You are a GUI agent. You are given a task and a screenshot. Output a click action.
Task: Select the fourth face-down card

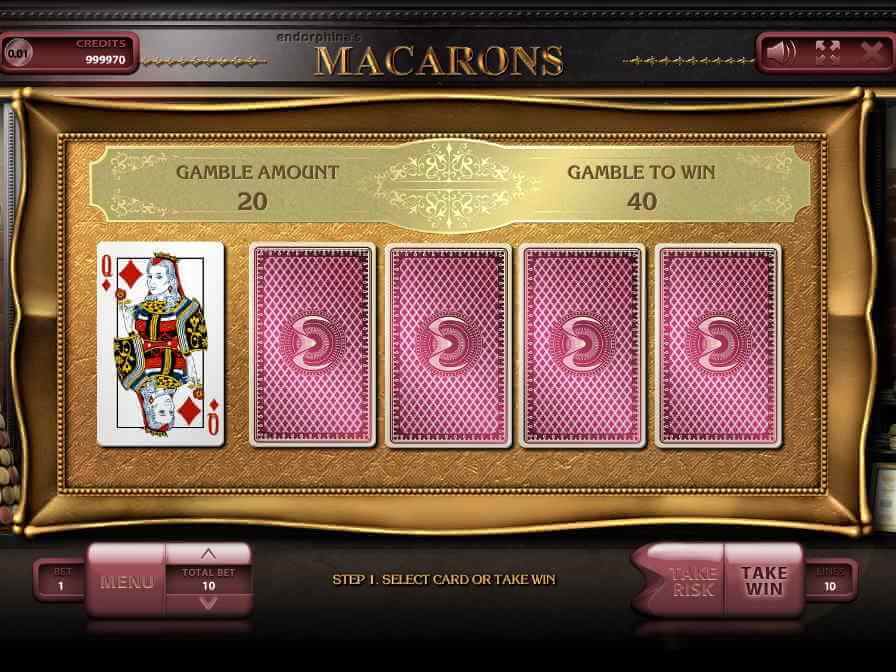point(718,345)
